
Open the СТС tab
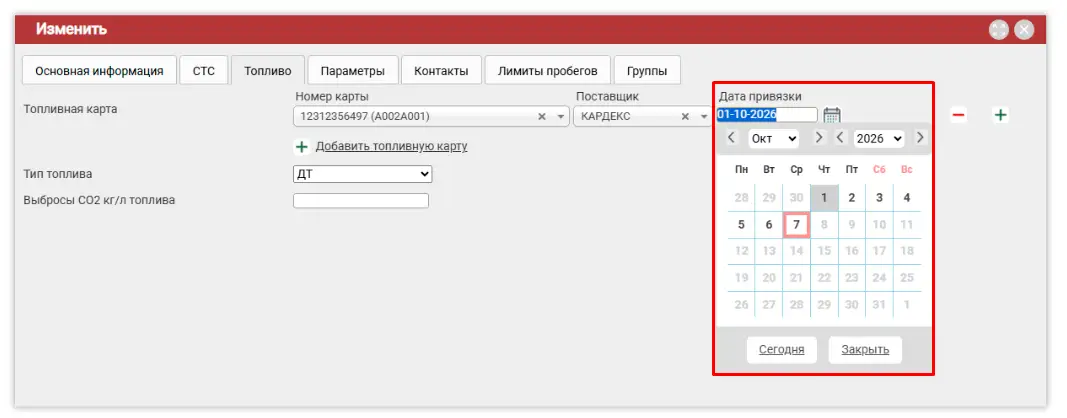pos(203,71)
